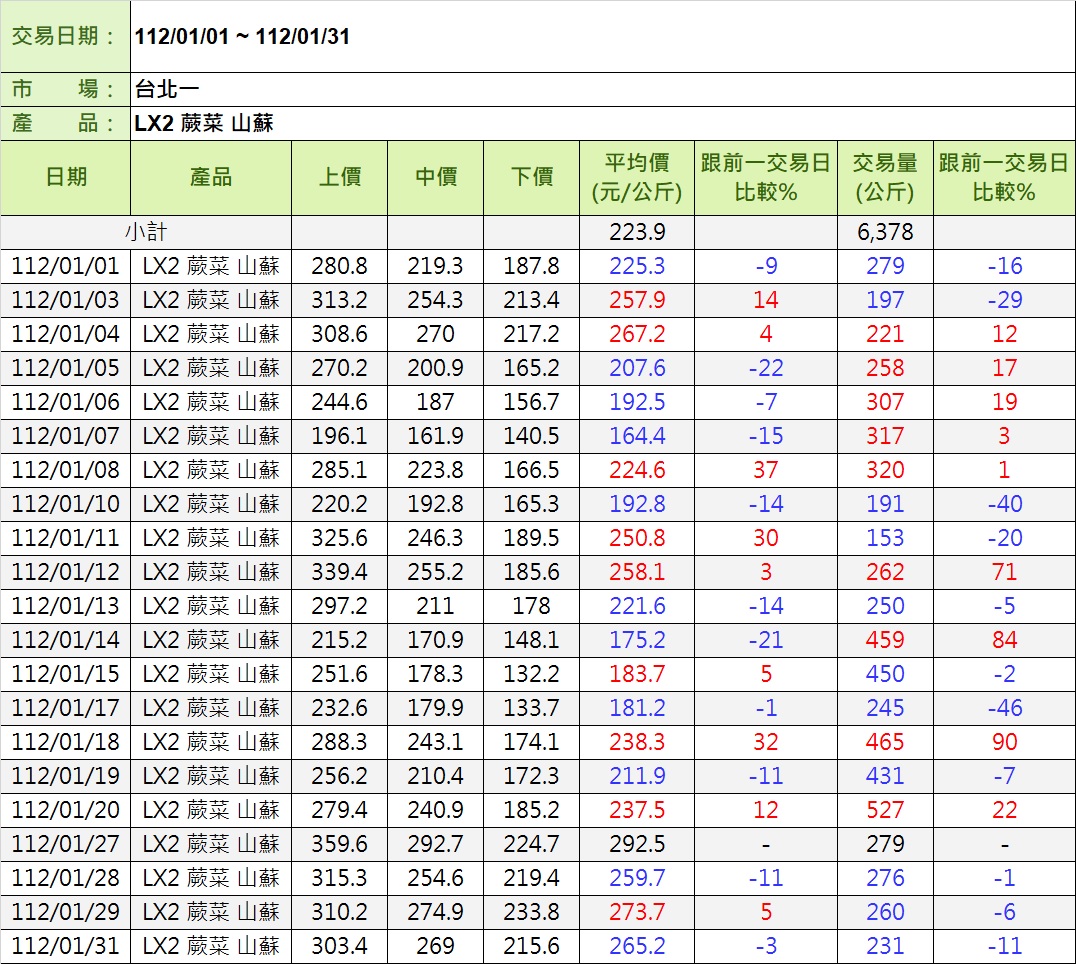Click the 產品 column header
1076x964 pixels.
tap(211, 177)
